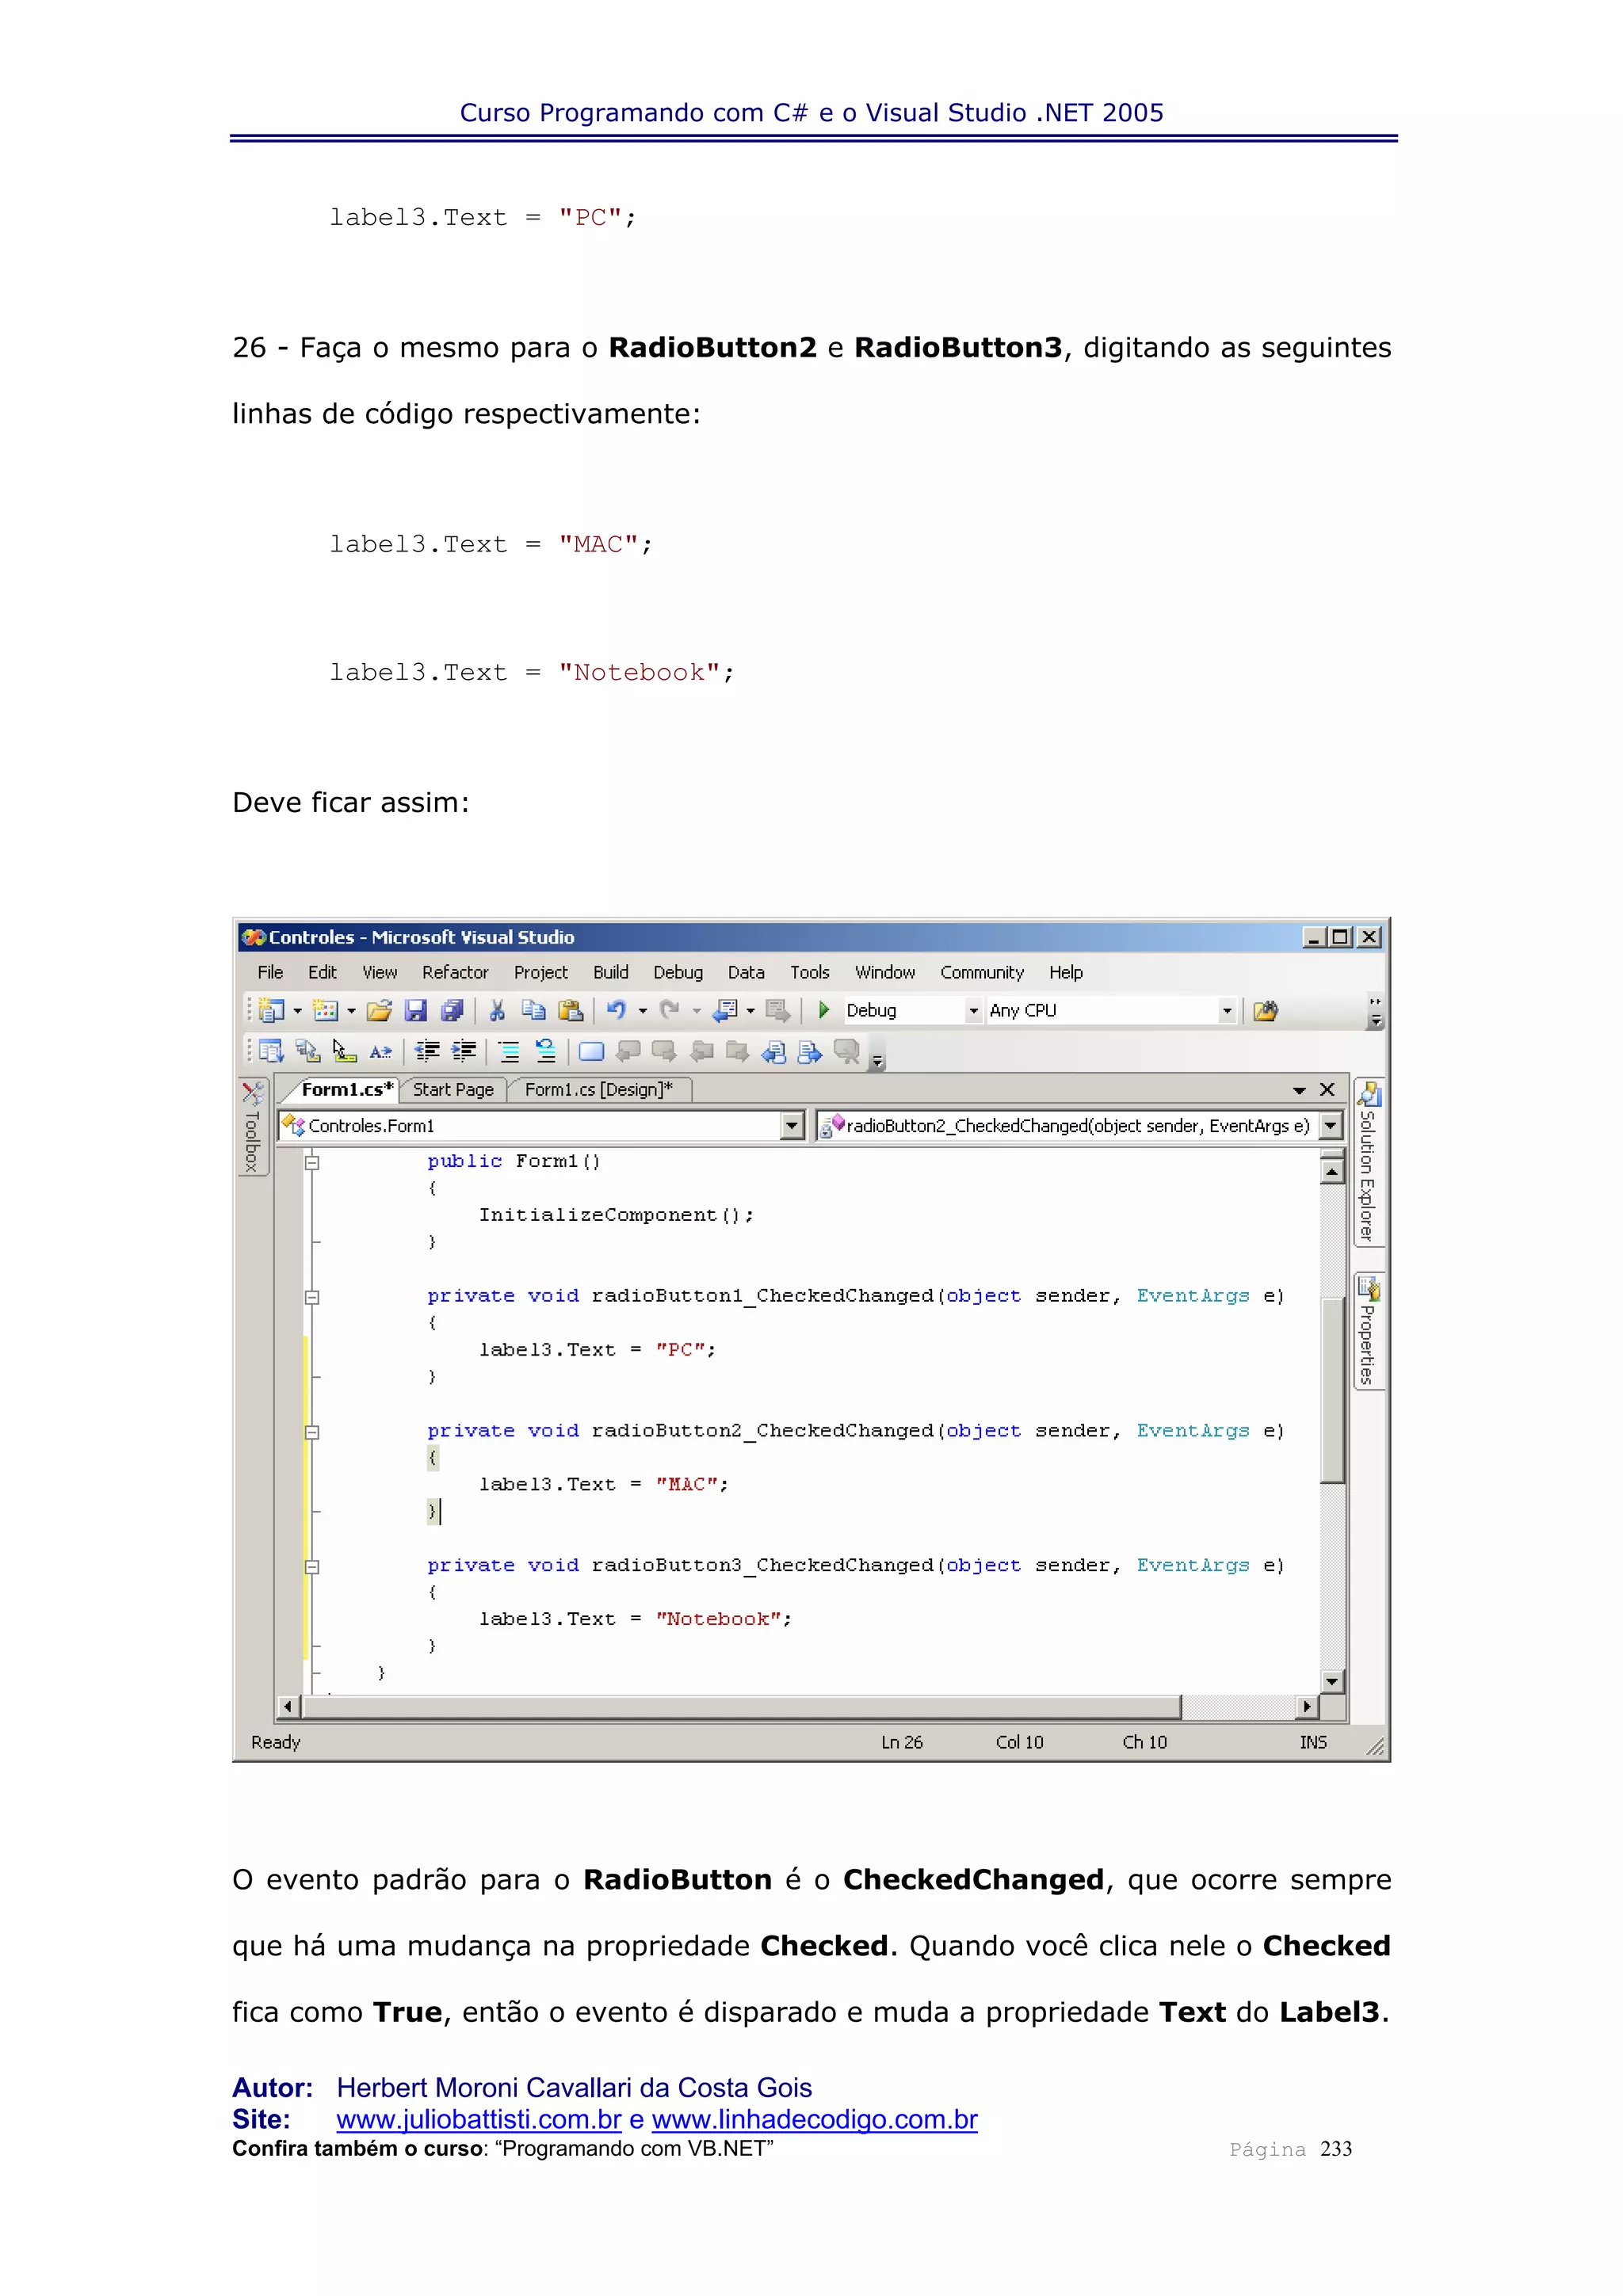Viewport: 1623px width, 2296px height.
Task: Click the New Project toolbar icon
Action: click(271, 1010)
